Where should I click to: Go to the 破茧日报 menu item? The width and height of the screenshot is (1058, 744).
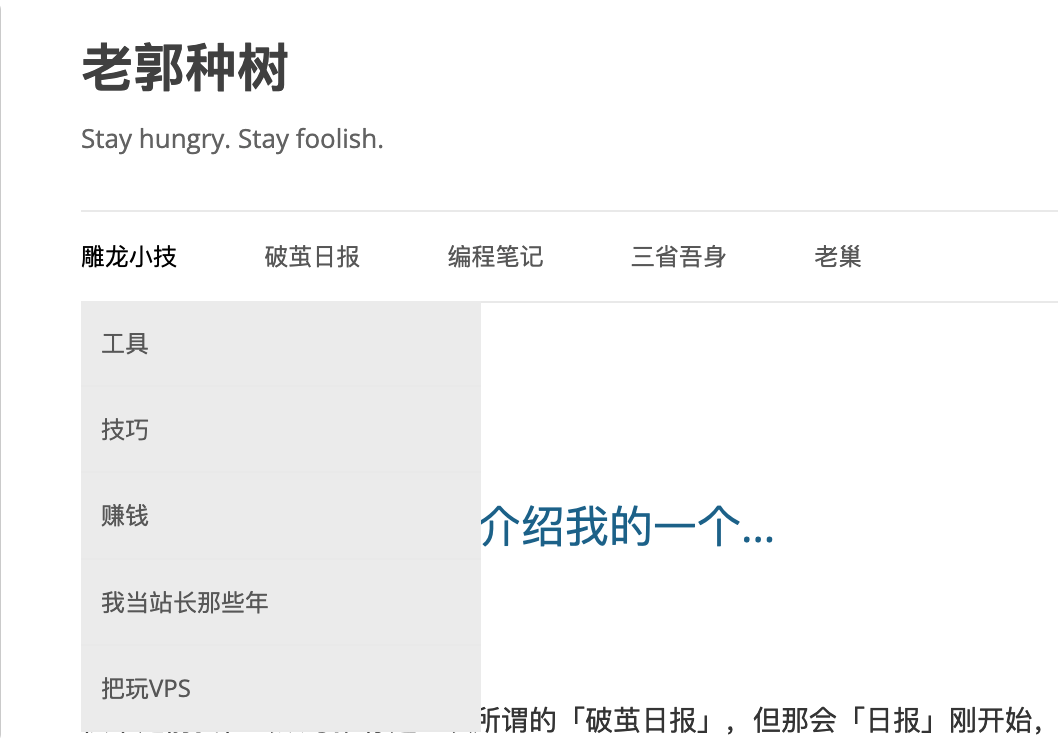click(x=312, y=256)
